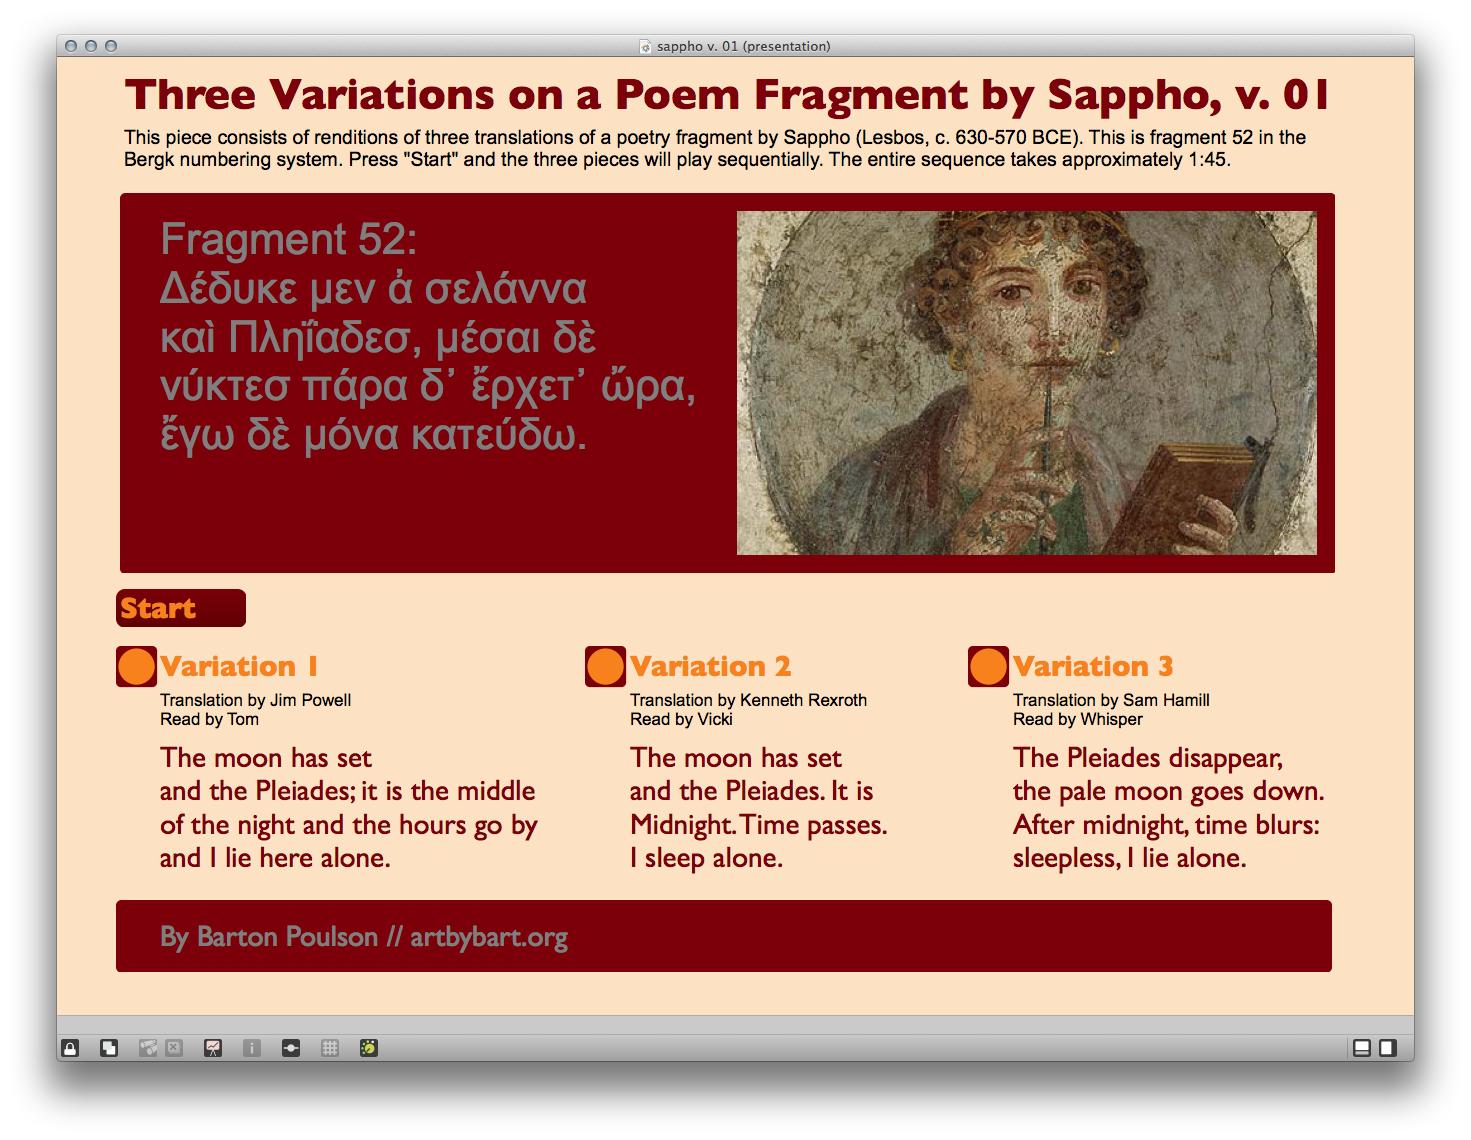
Task: Toggle presentation mode easel icon
Action: (213, 1048)
